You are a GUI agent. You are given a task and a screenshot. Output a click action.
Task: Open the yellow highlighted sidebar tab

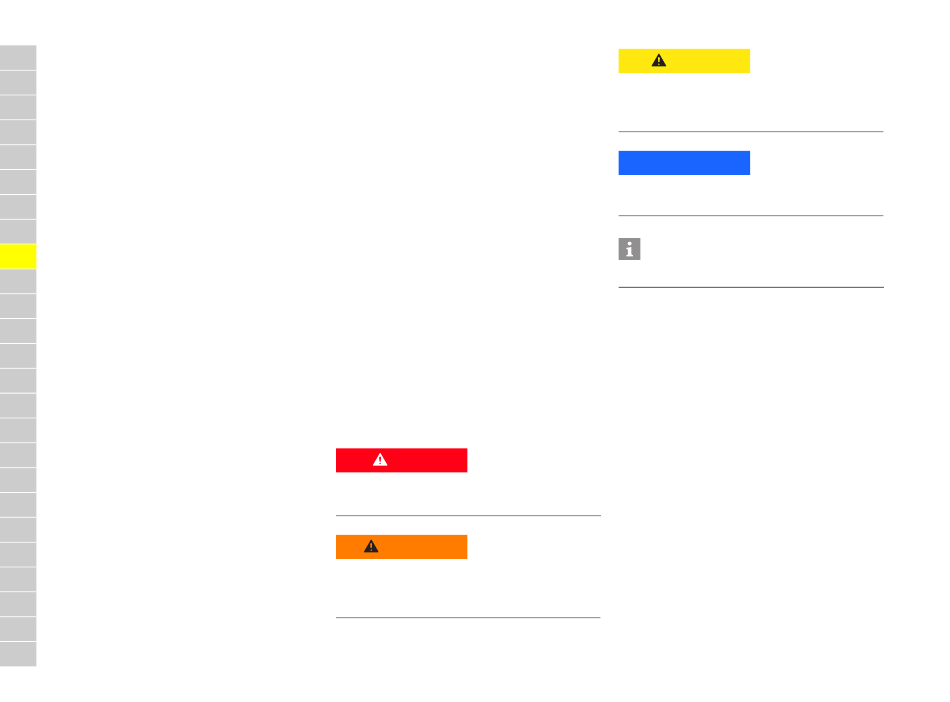(x=18, y=256)
